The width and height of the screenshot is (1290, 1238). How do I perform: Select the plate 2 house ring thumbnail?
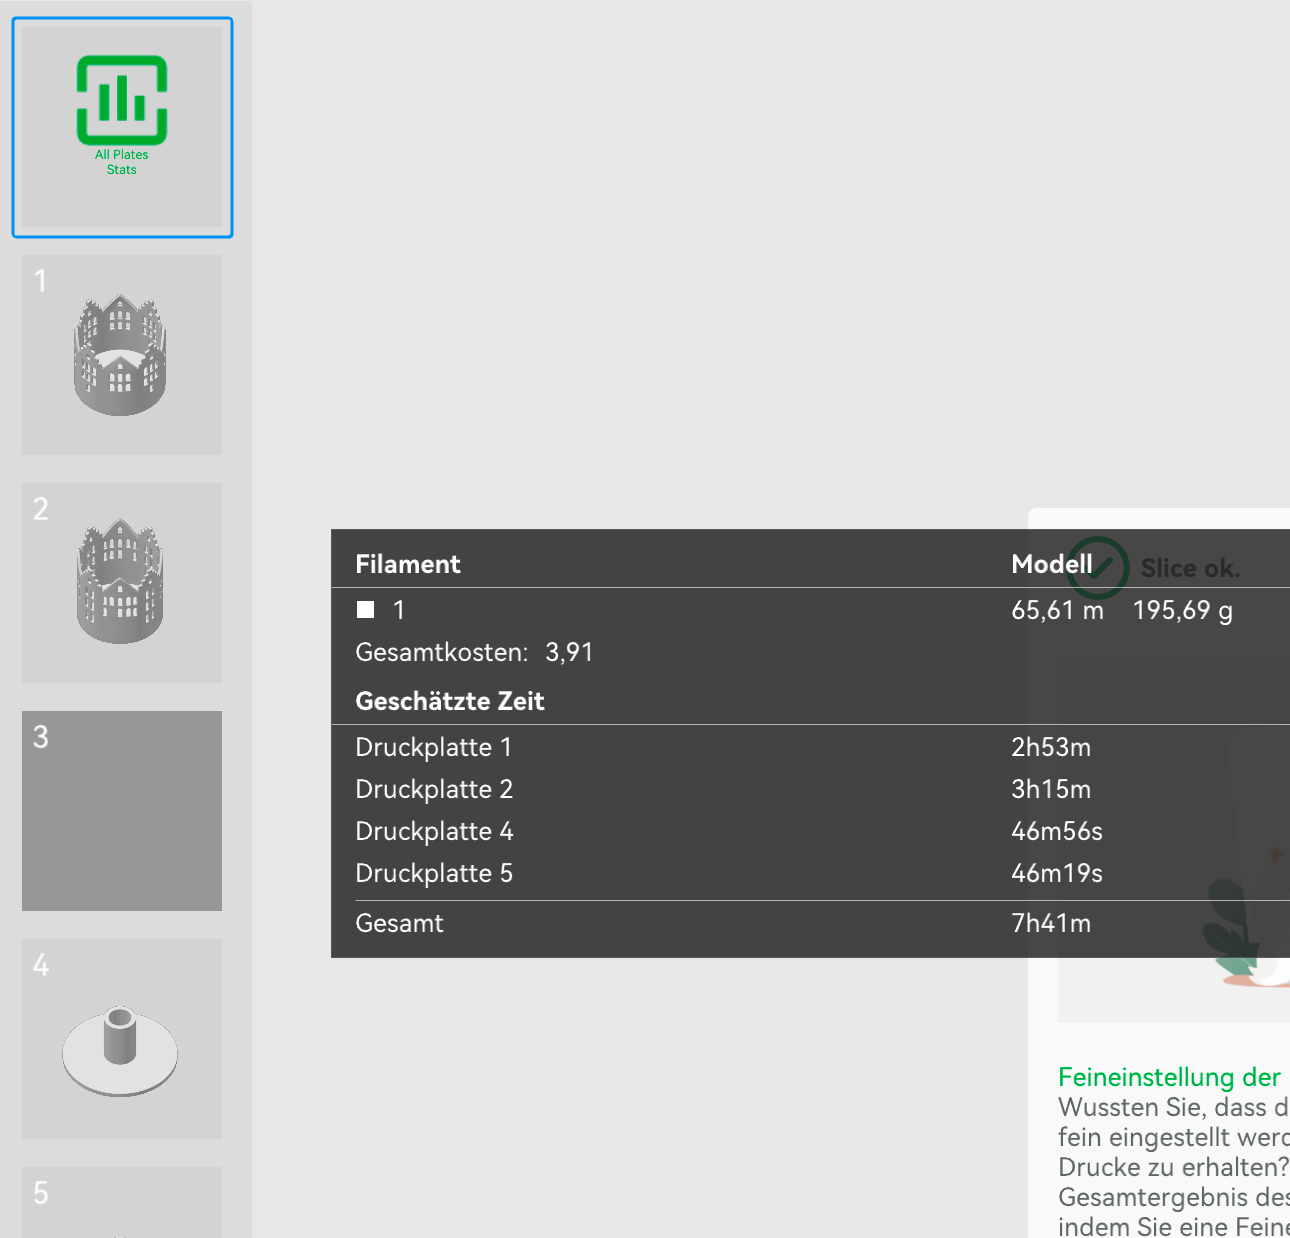pos(122,583)
